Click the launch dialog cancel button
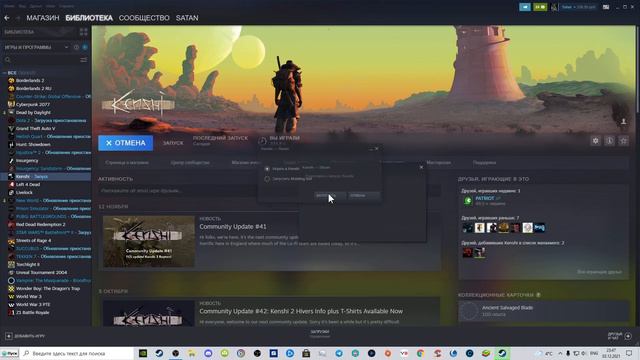The height and width of the screenshot is (360, 640). pos(363,196)
